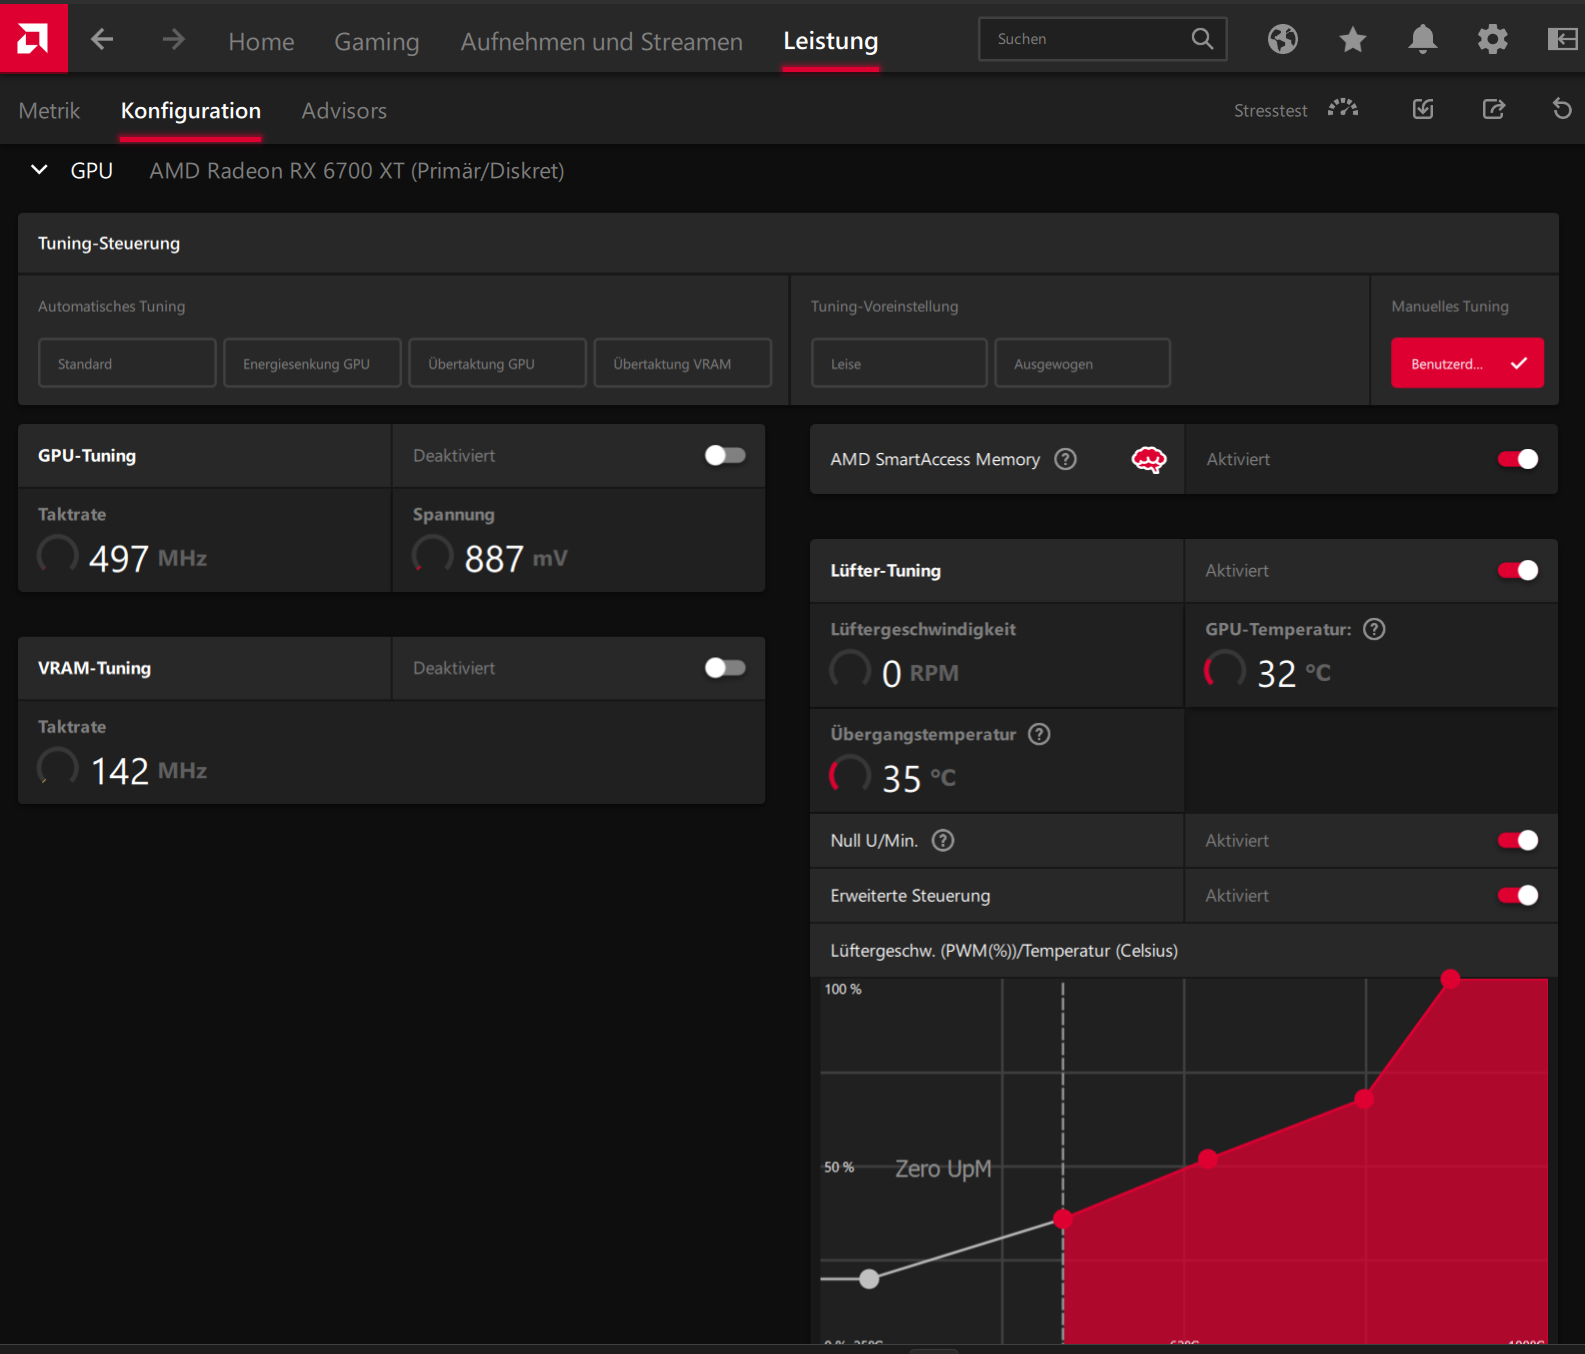Click the Zero UpM chart label
This screenshot has height=1354, width=1585.
point(943,1168)
